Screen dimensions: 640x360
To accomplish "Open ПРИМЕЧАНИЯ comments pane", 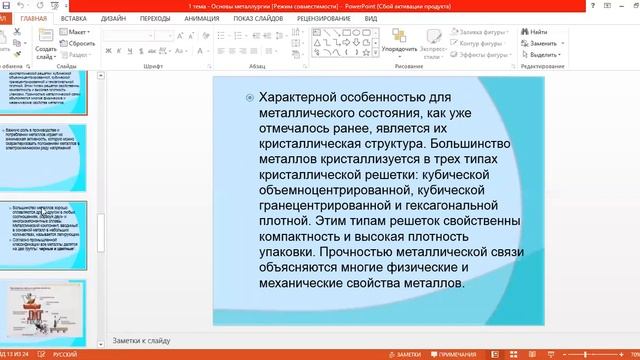I will tap(453, 354).
